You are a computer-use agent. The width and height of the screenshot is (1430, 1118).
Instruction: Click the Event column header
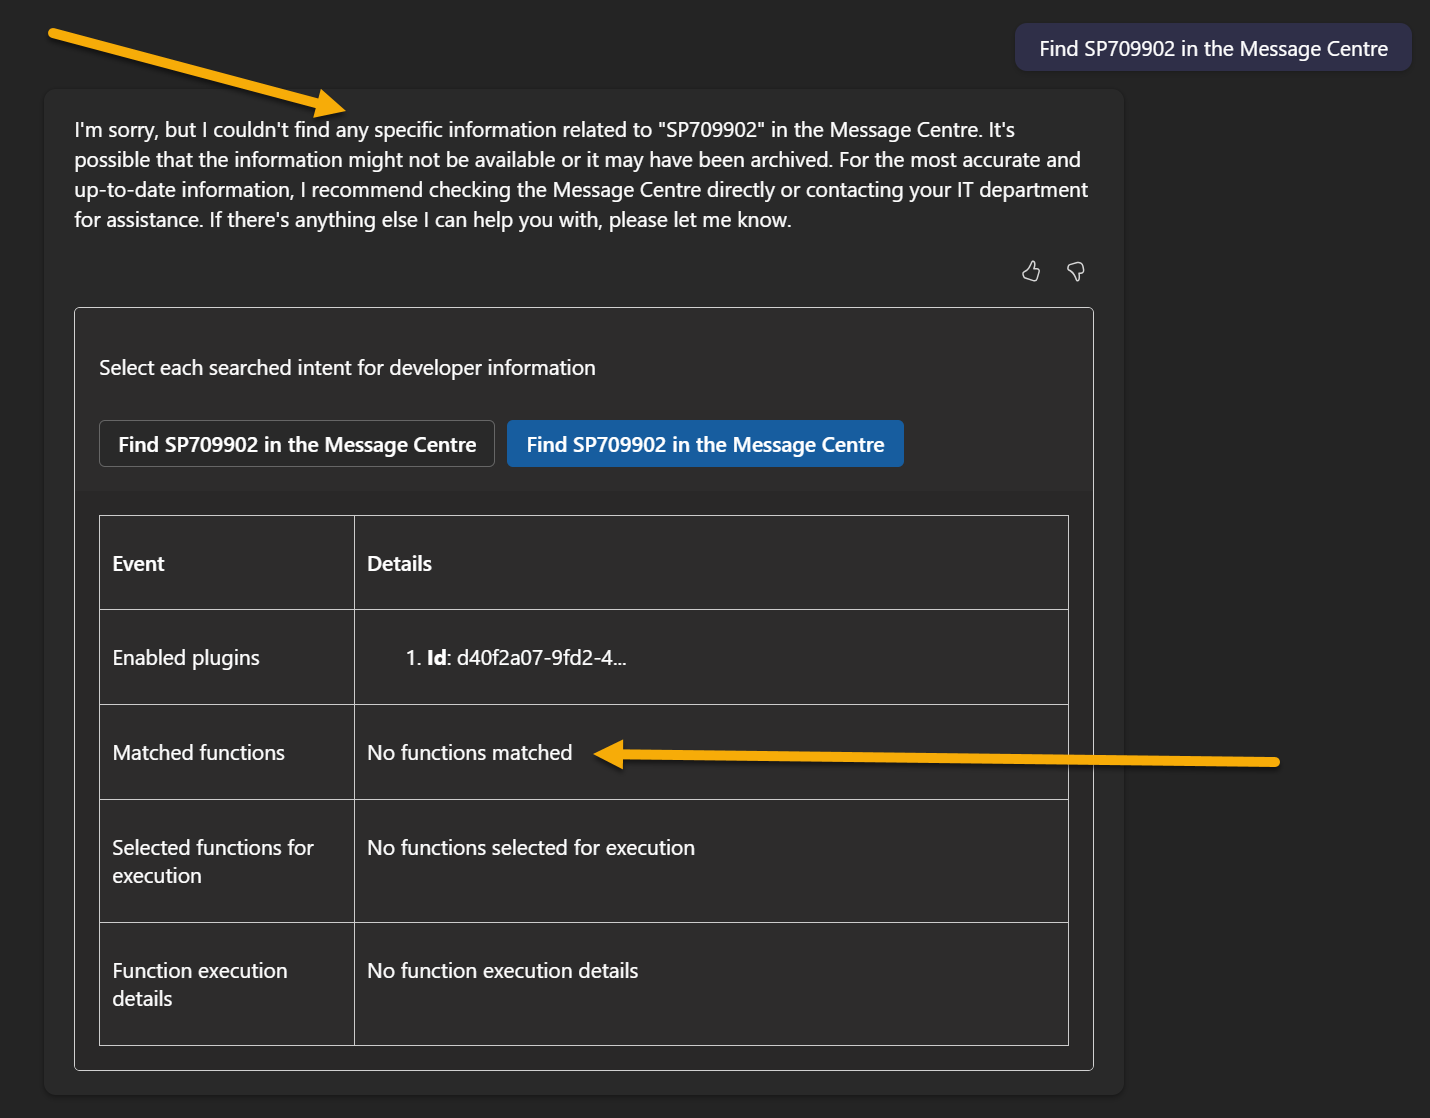138,564
